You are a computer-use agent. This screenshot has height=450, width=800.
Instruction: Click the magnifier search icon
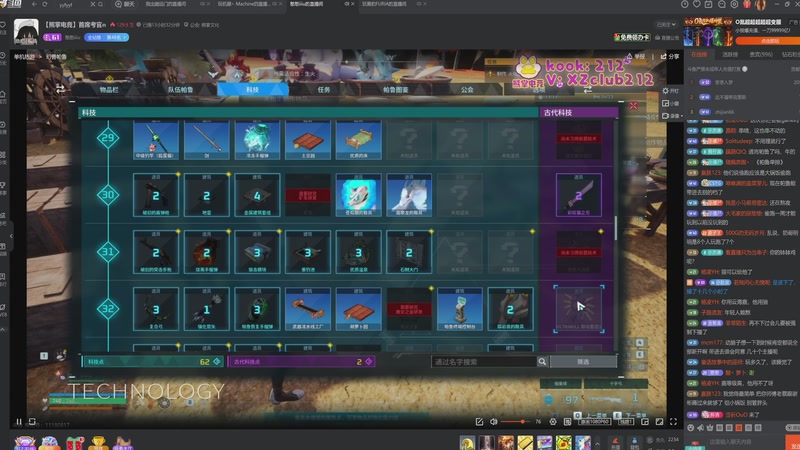click(542, 361)
